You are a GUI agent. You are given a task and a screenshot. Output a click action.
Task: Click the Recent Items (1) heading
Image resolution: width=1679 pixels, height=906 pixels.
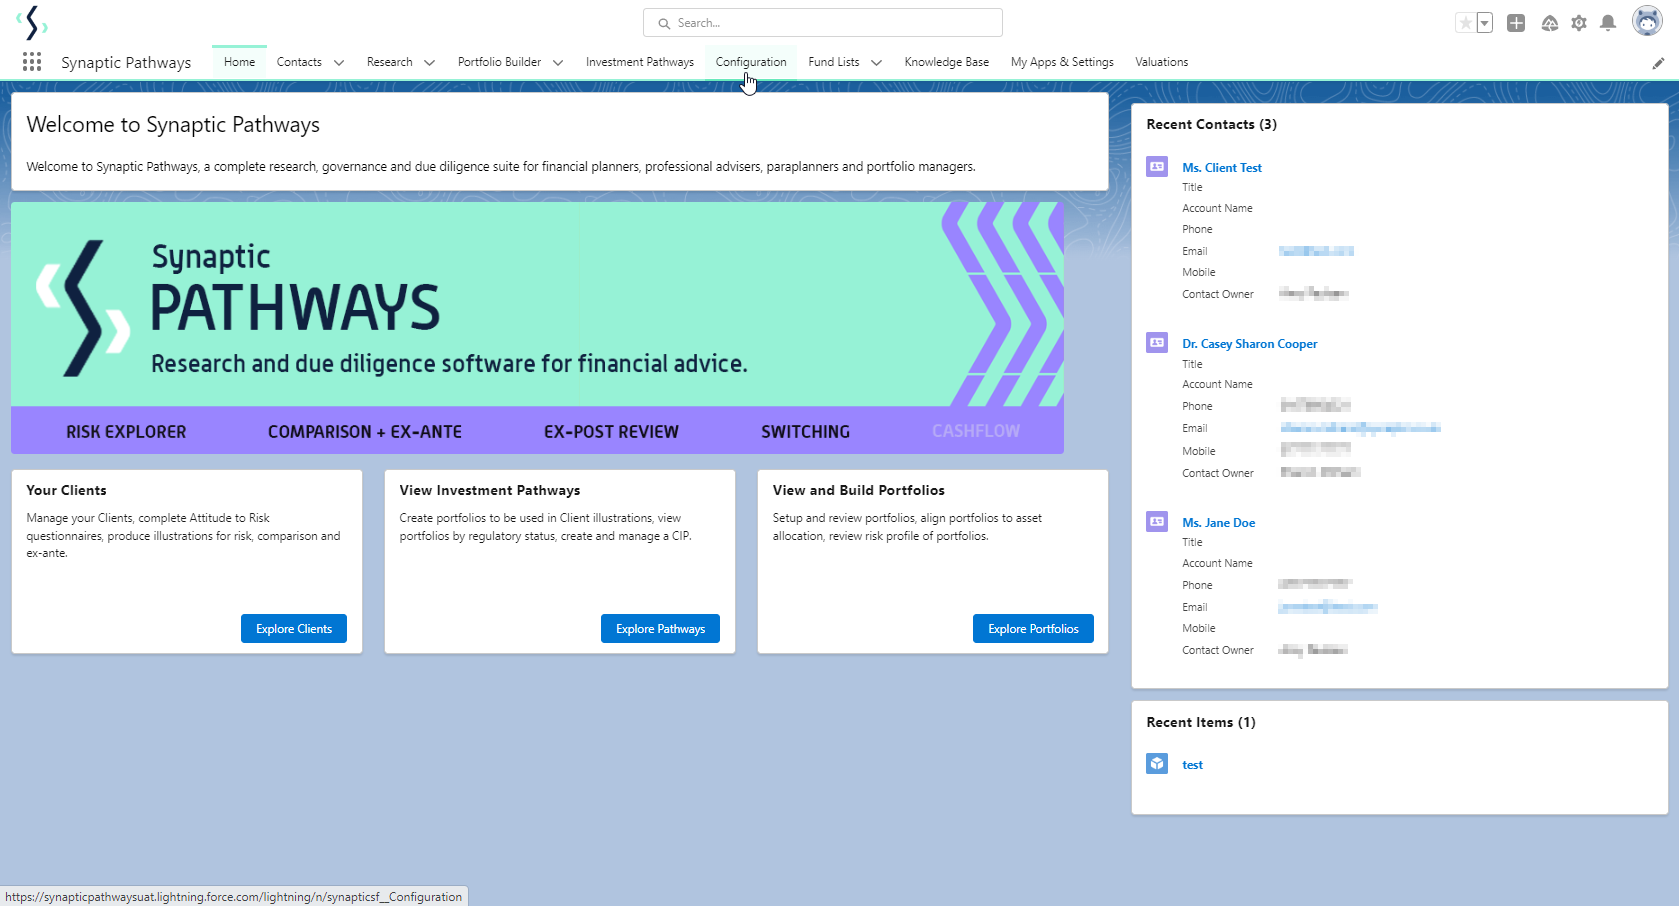[1201, 722]
